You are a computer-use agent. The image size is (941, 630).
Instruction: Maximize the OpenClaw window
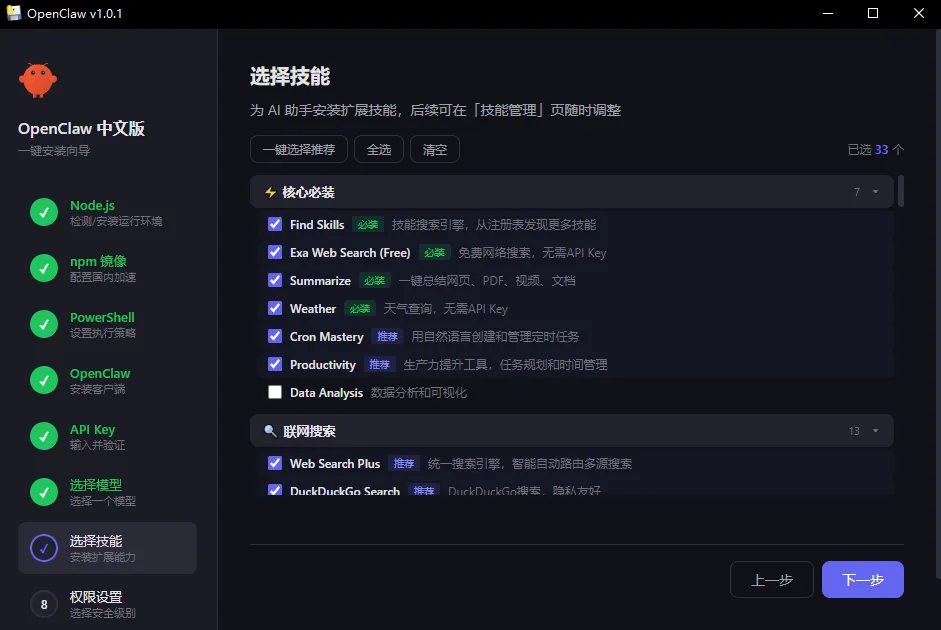873,13
